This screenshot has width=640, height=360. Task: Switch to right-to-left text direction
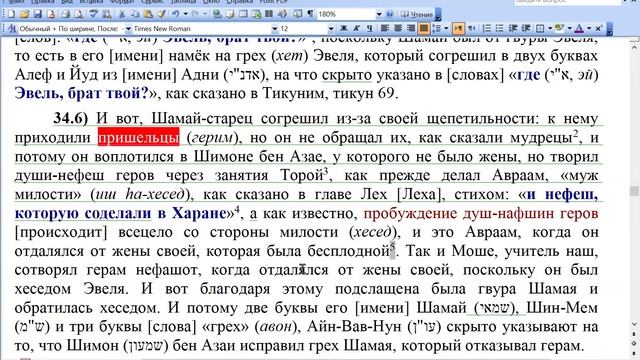coord(471,28)
